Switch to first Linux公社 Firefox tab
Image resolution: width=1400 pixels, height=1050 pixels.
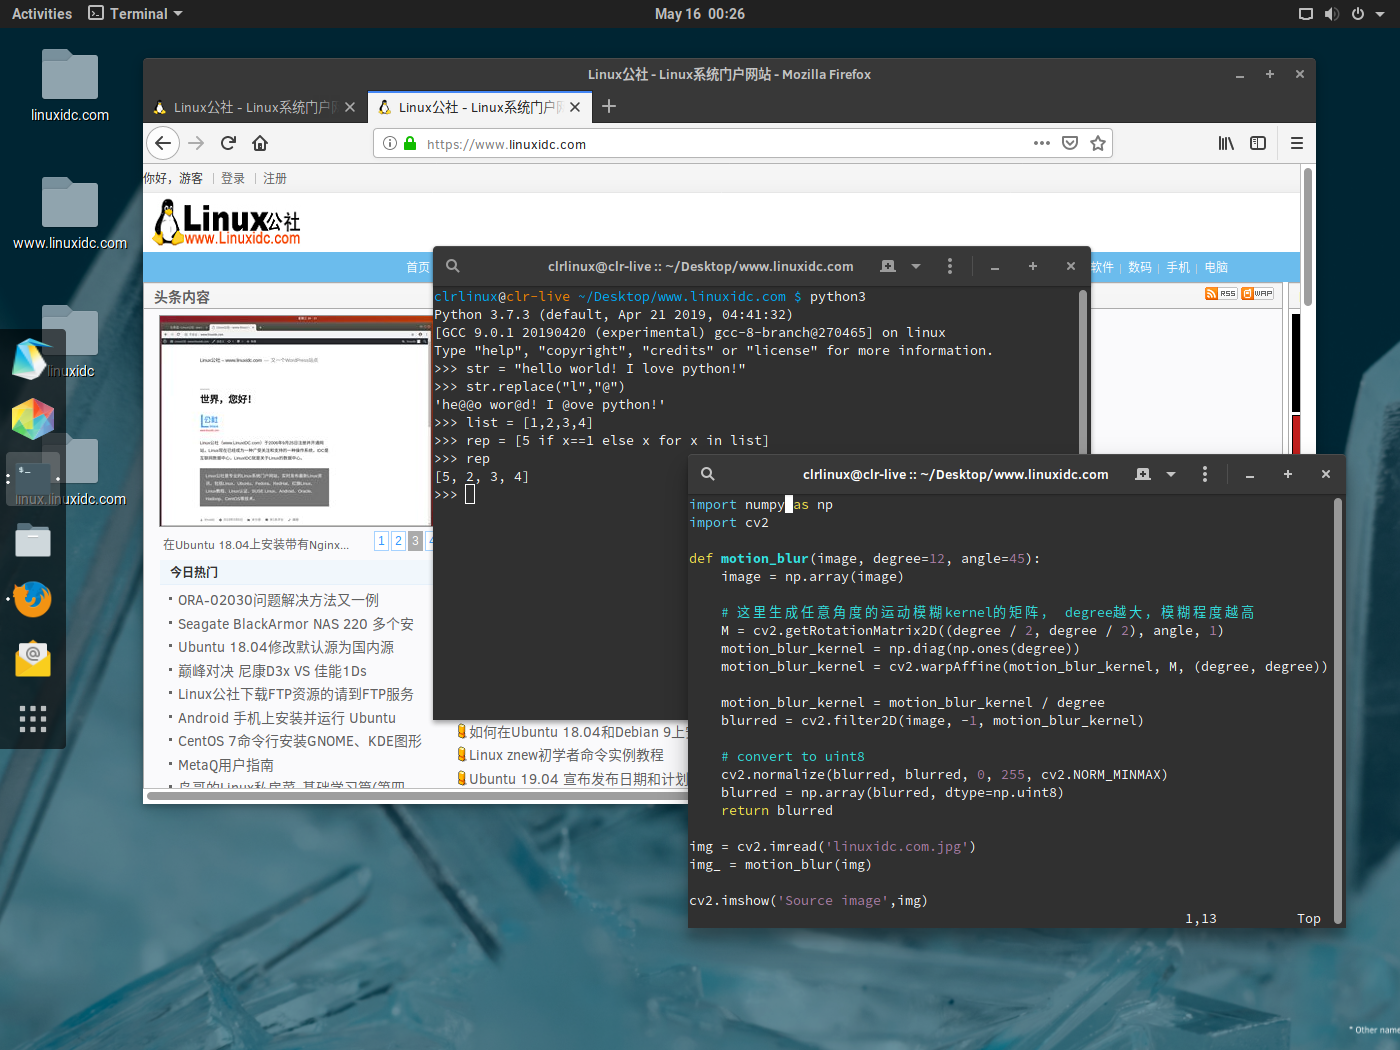(255, 107)
